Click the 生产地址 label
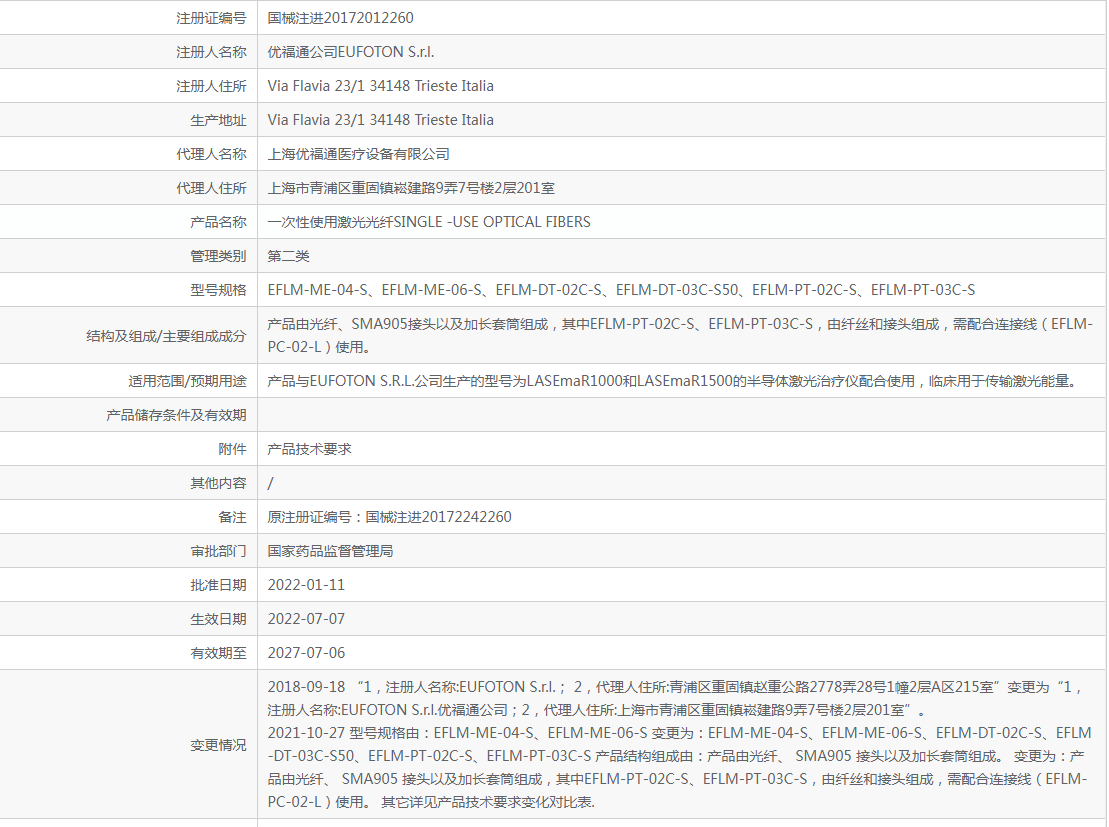 [x=218, y=120]
